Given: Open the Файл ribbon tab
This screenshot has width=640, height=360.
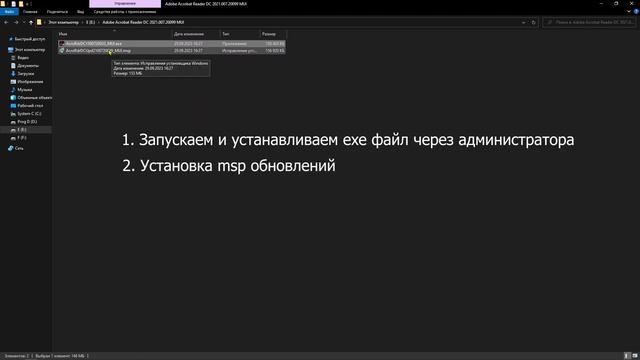Looking at the screenshot, I should pyautogui.click(x=9, y=12).
